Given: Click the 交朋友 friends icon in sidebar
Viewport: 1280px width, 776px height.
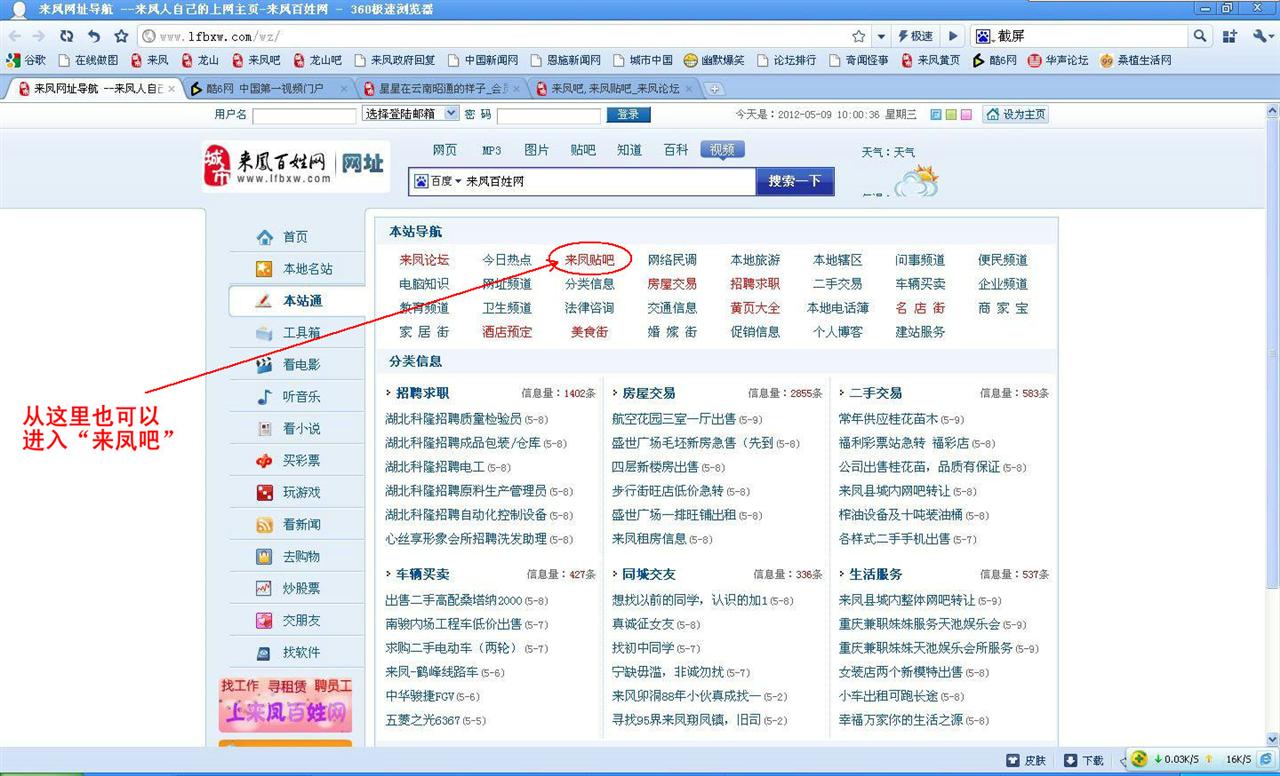Looking at the screenshot, I should click(x=264, y=621).
